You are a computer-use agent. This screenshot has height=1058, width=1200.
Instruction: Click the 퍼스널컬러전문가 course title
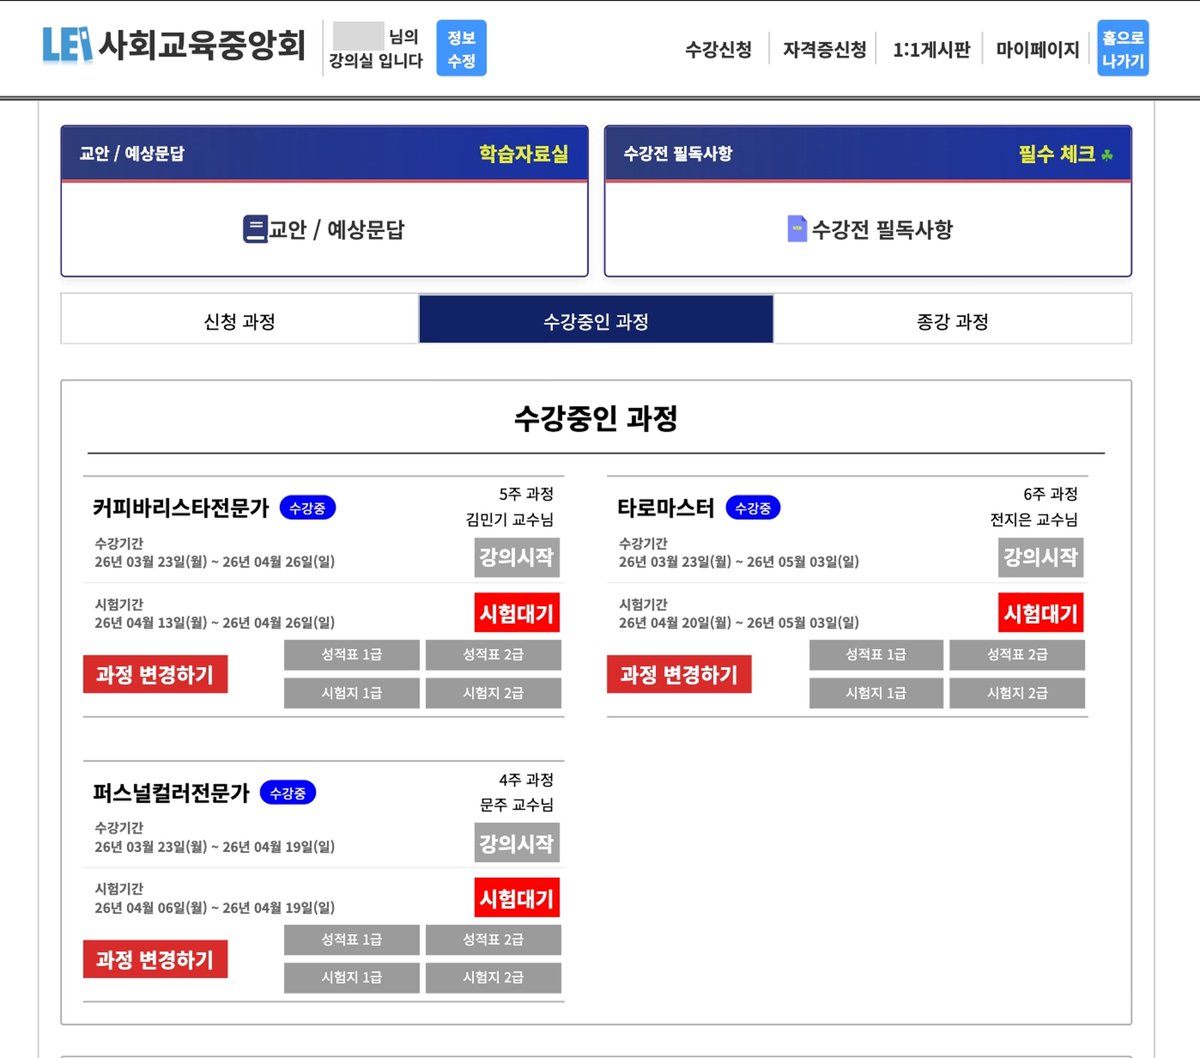click(171, 793)
